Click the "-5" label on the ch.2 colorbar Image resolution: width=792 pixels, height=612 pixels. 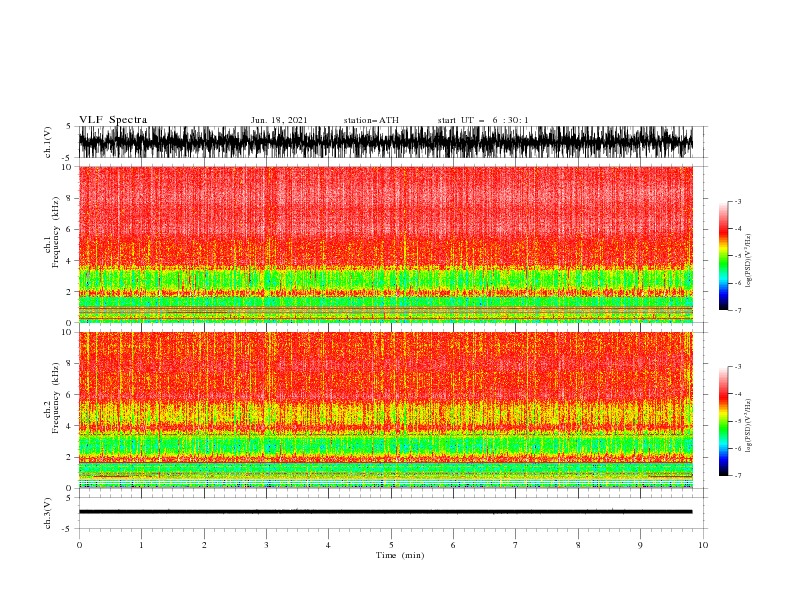tap(738, 421)
